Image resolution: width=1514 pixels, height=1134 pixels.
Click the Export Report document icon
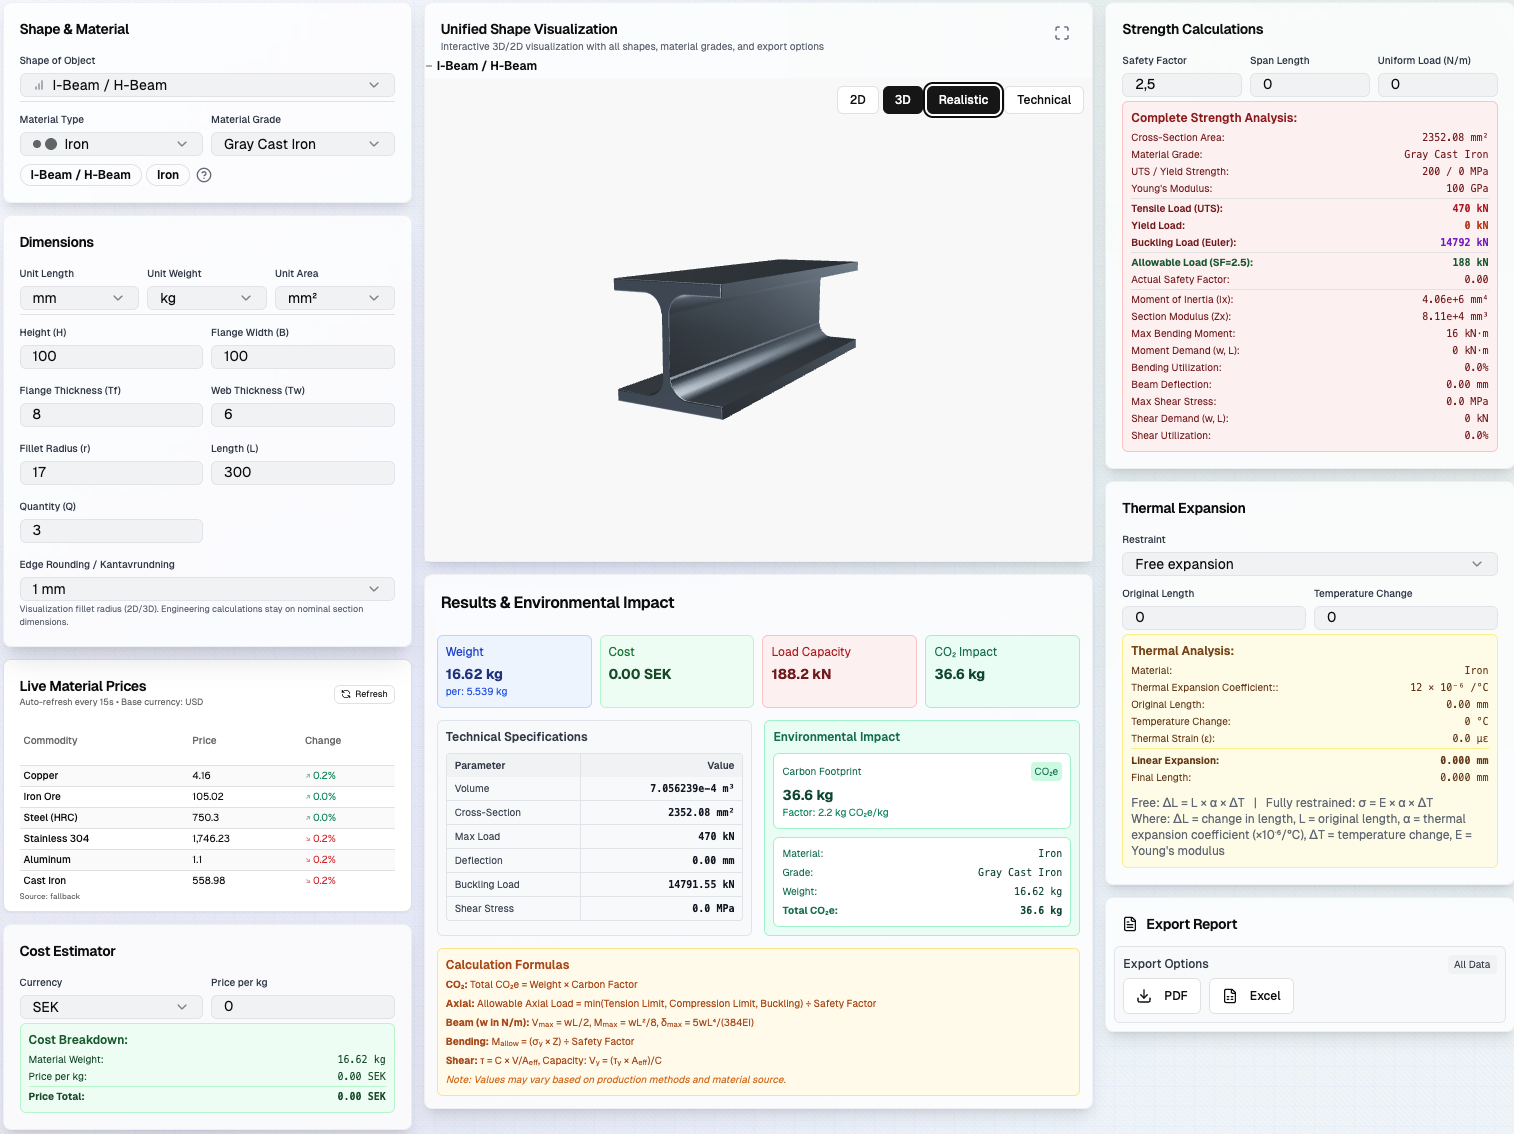tap(1131, 923)
